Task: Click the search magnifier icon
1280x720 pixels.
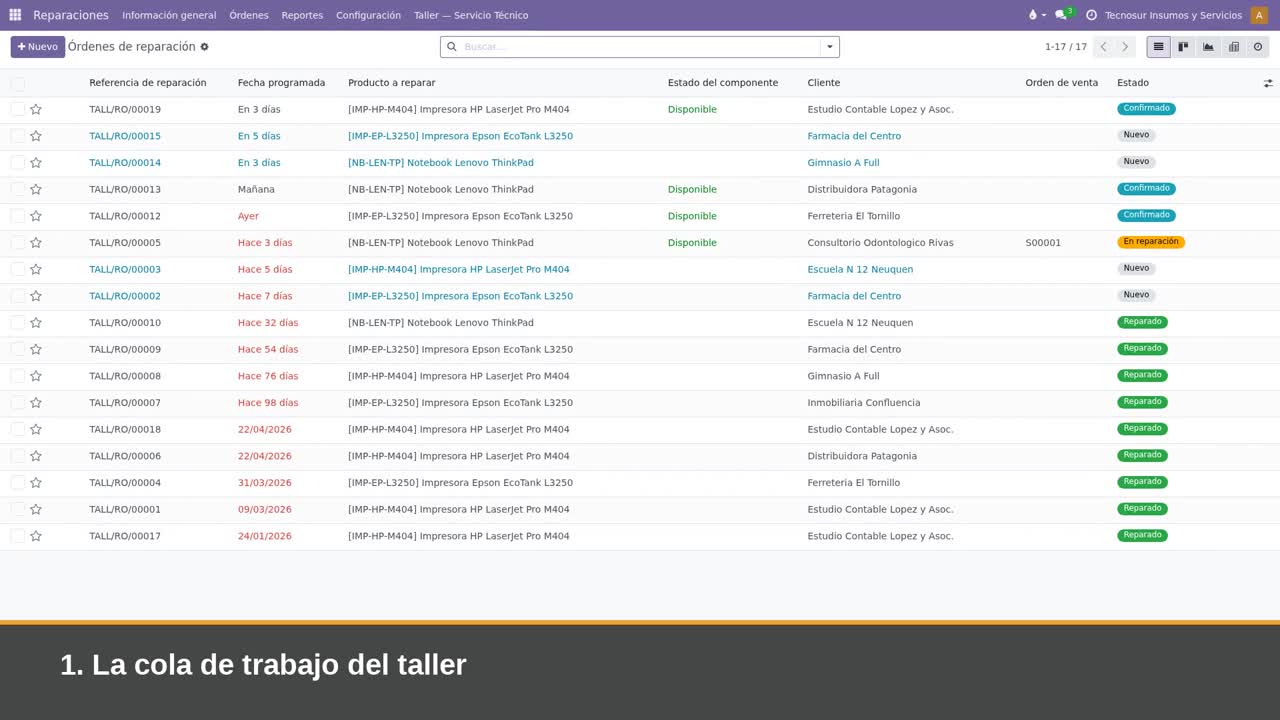Action: tap(451, 47)
